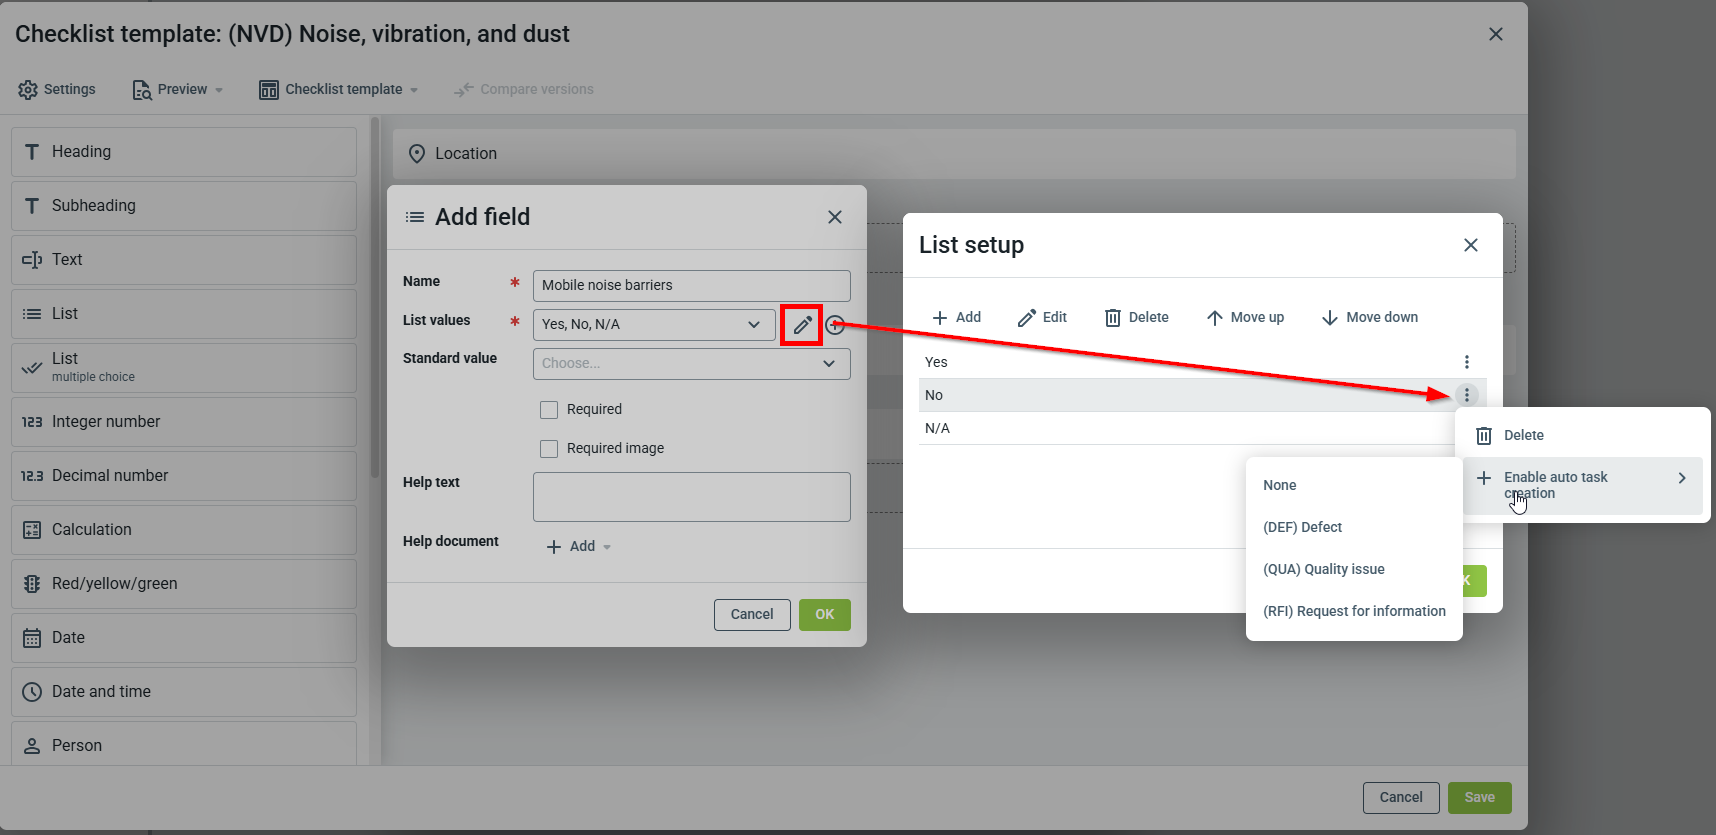The height and width of the screenshot is (835, 1716).
Task: Choose (QUA) Quality issue option
Action: point(1323,569)
